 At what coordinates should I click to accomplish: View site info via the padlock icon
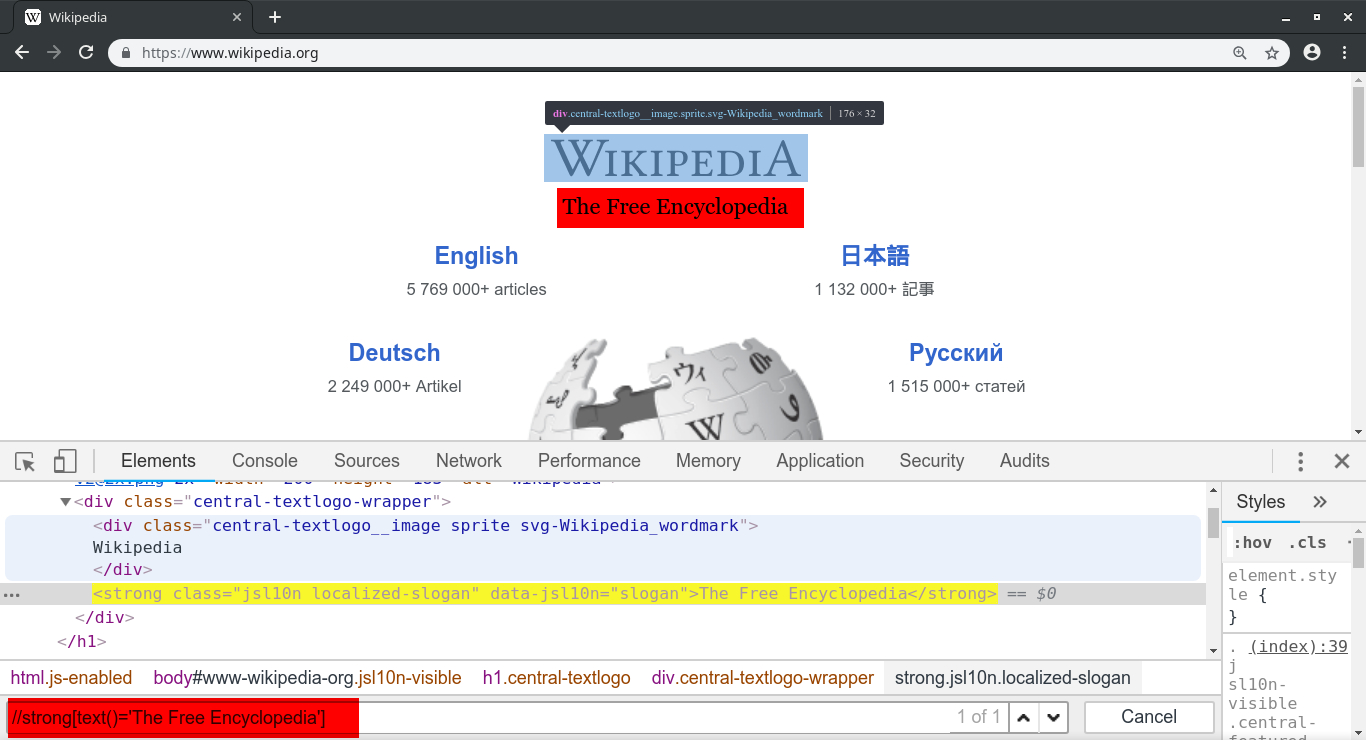126,53
